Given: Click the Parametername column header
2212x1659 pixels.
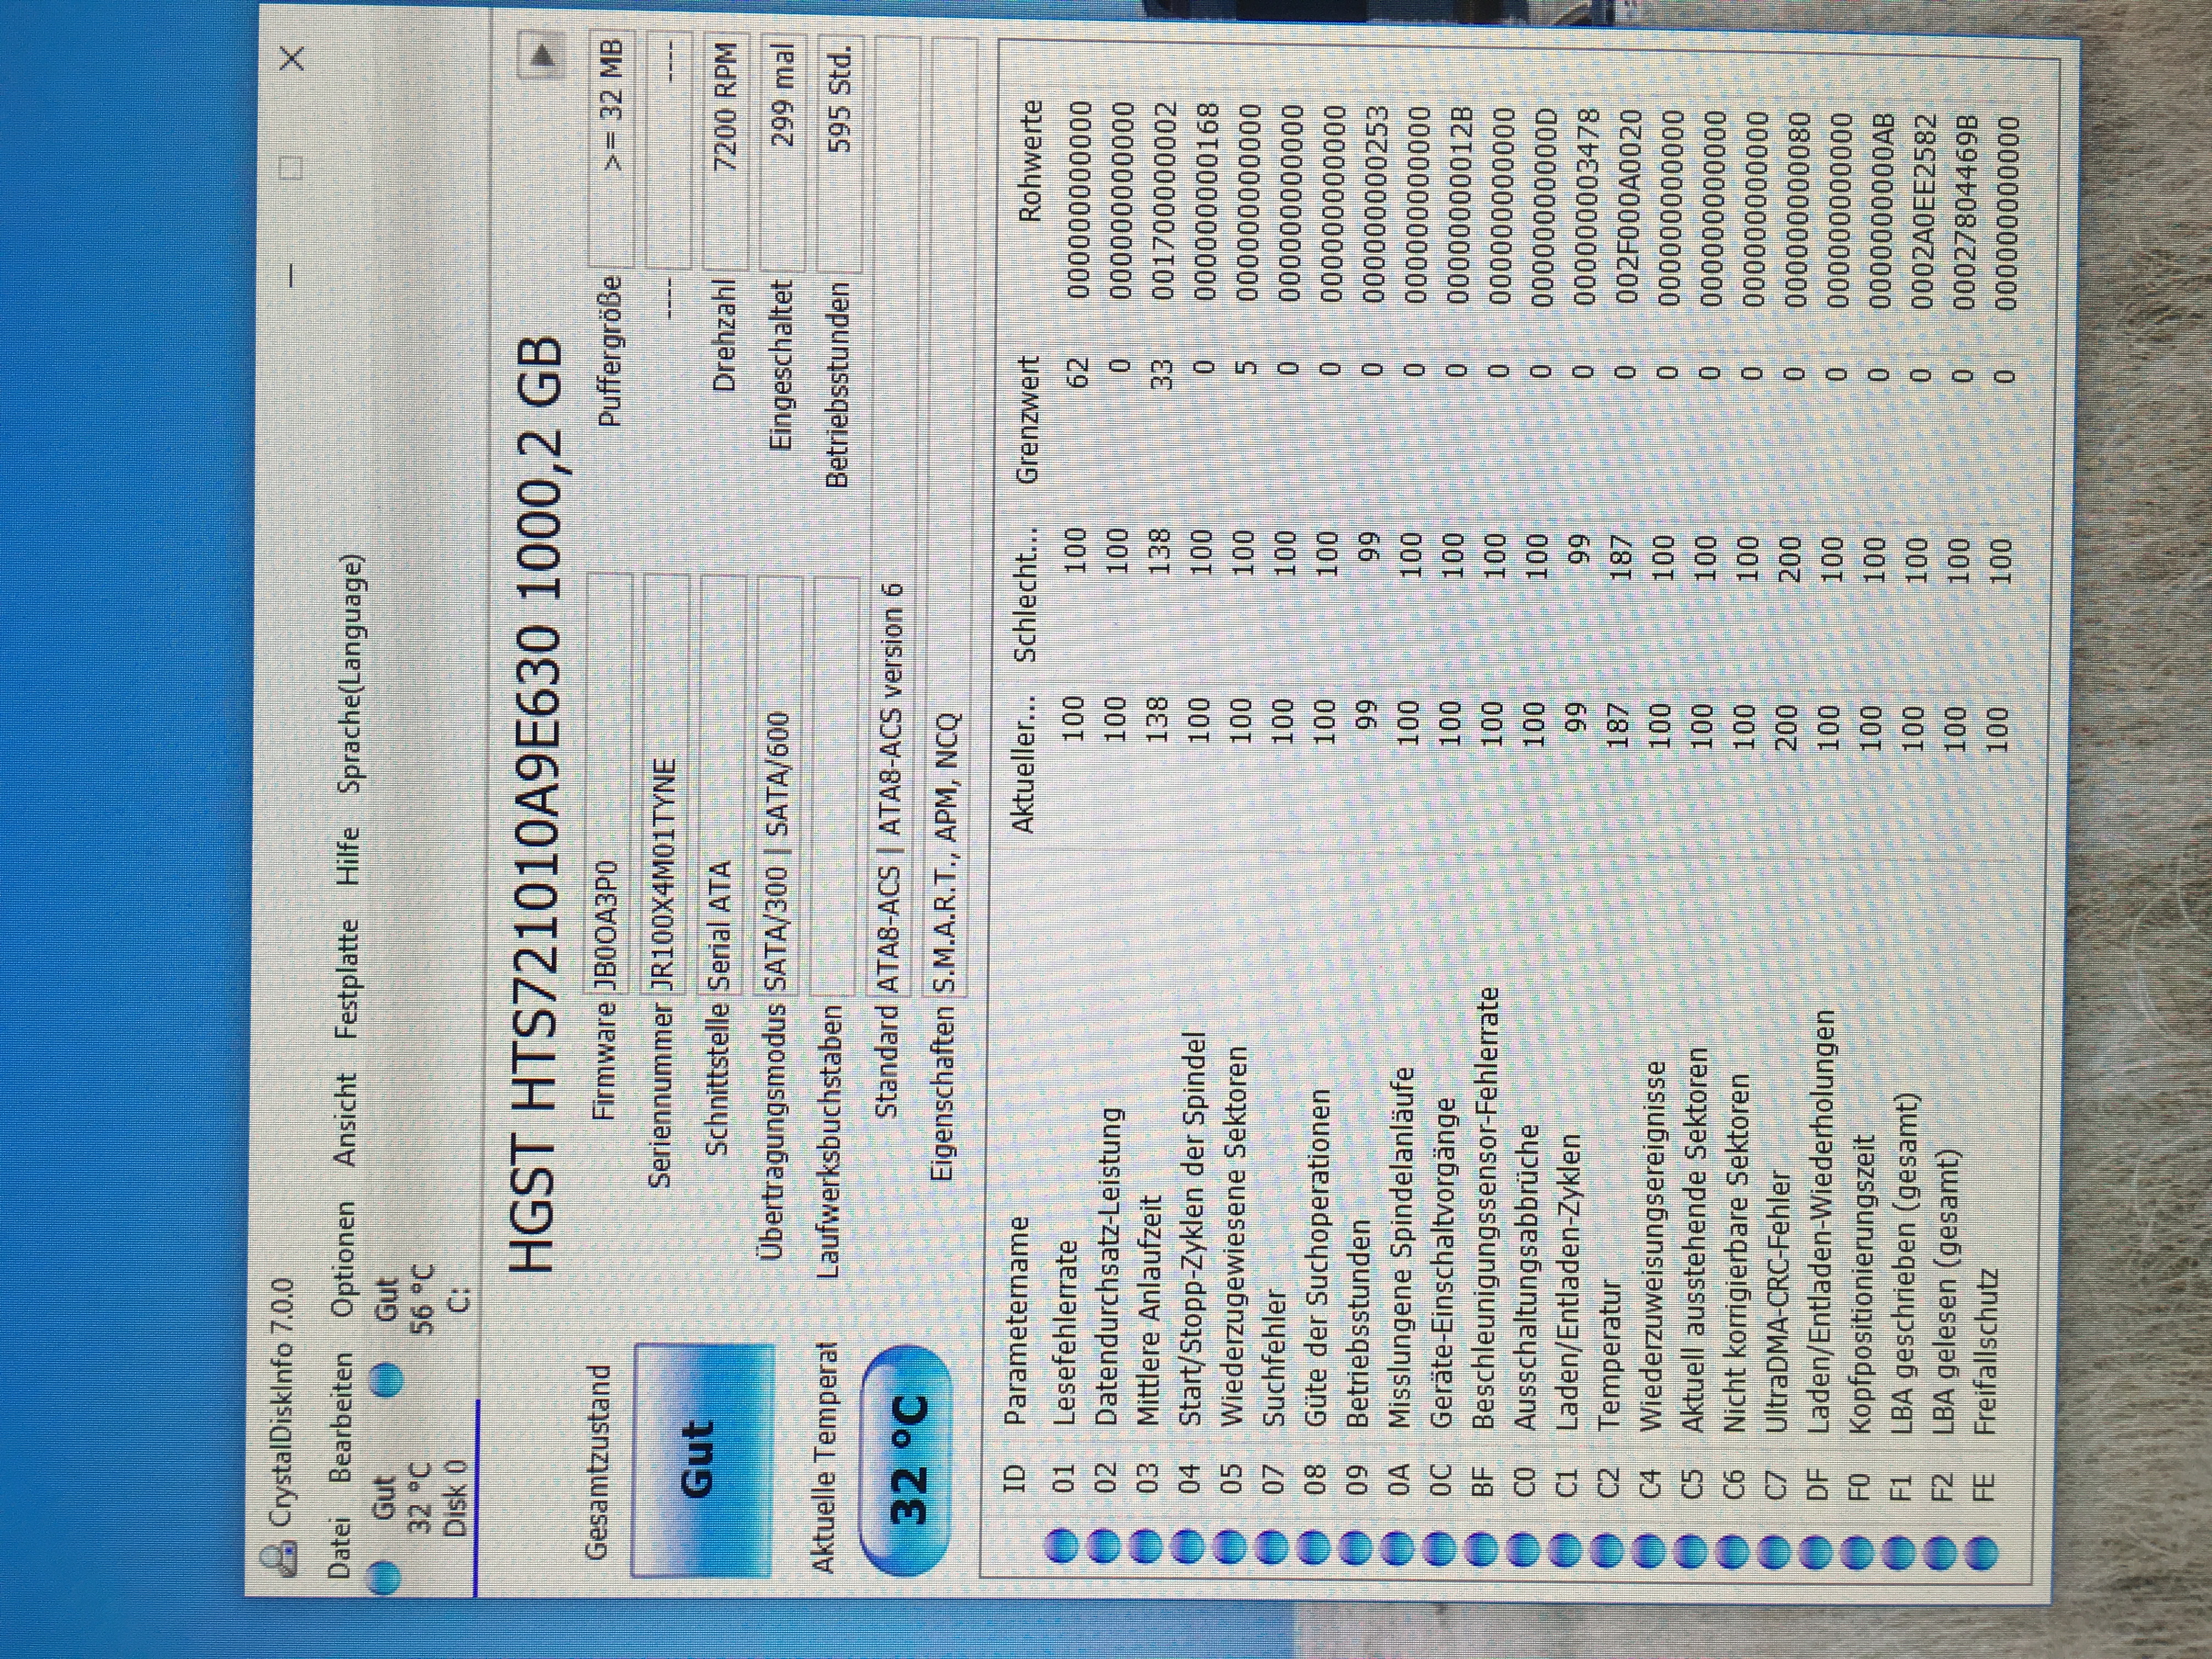Looking at the screenshot, I should click(1017, 1320).
